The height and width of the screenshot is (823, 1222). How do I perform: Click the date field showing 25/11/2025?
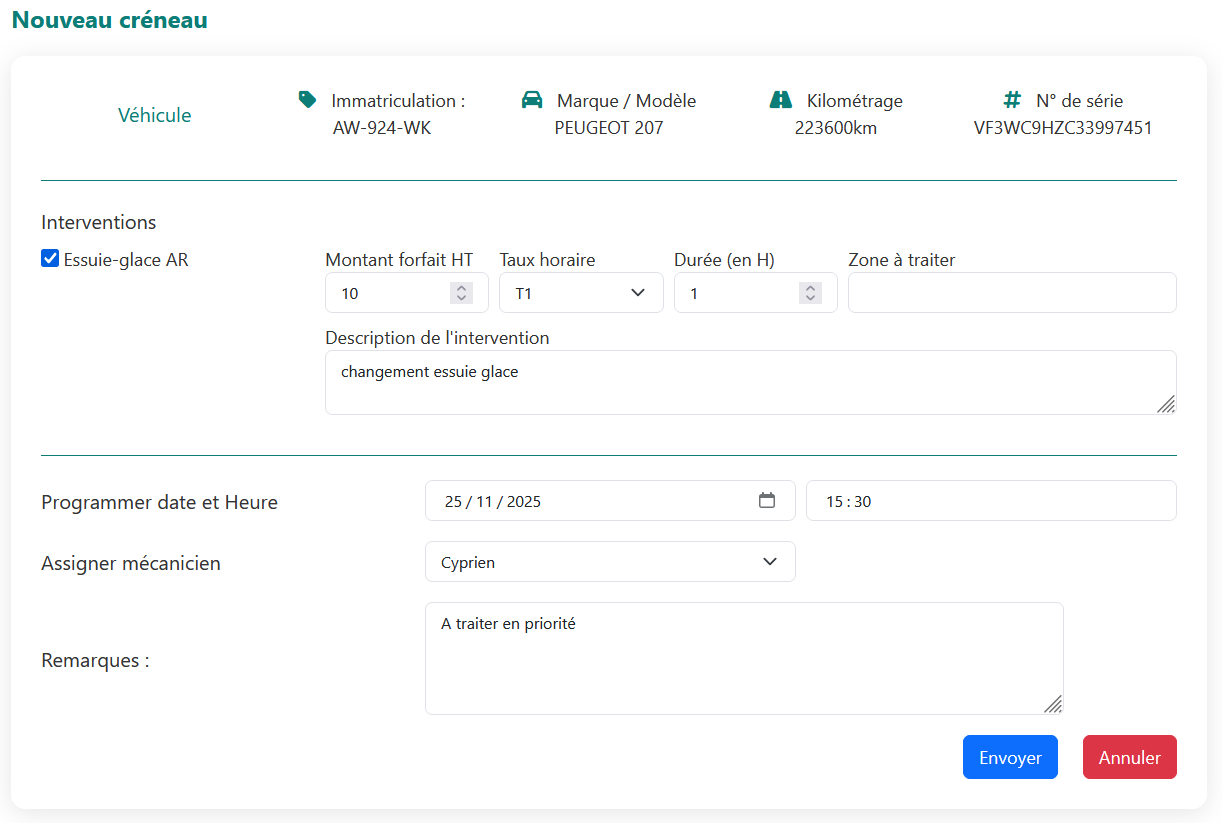590,501
